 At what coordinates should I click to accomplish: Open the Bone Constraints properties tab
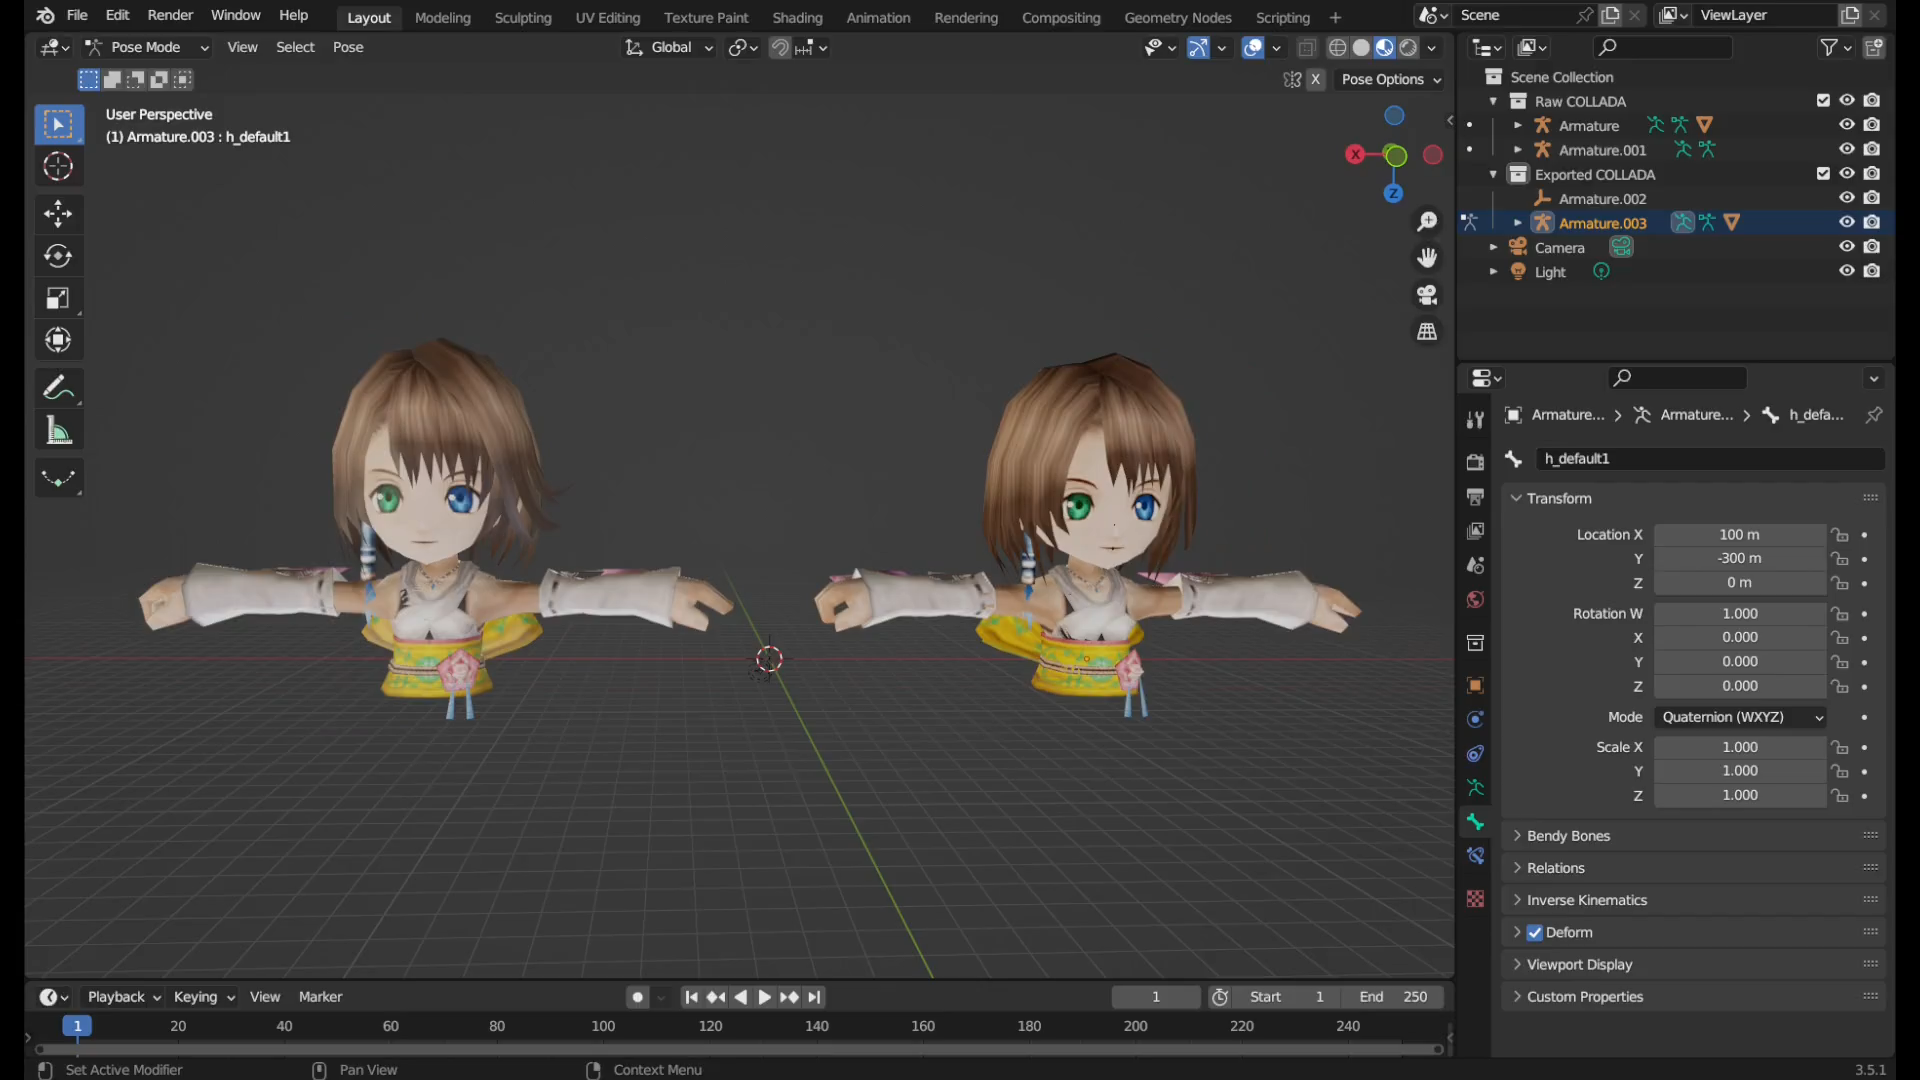(x=1475, y=856)
